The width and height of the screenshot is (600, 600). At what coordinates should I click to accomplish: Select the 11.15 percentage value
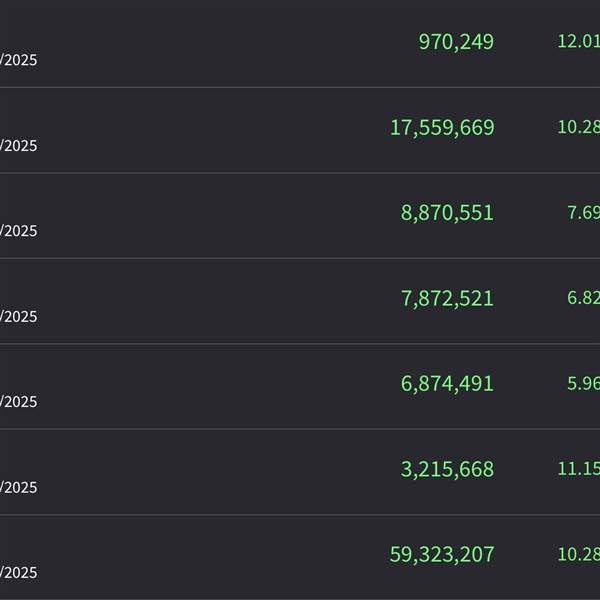click(x=579, y=469)
